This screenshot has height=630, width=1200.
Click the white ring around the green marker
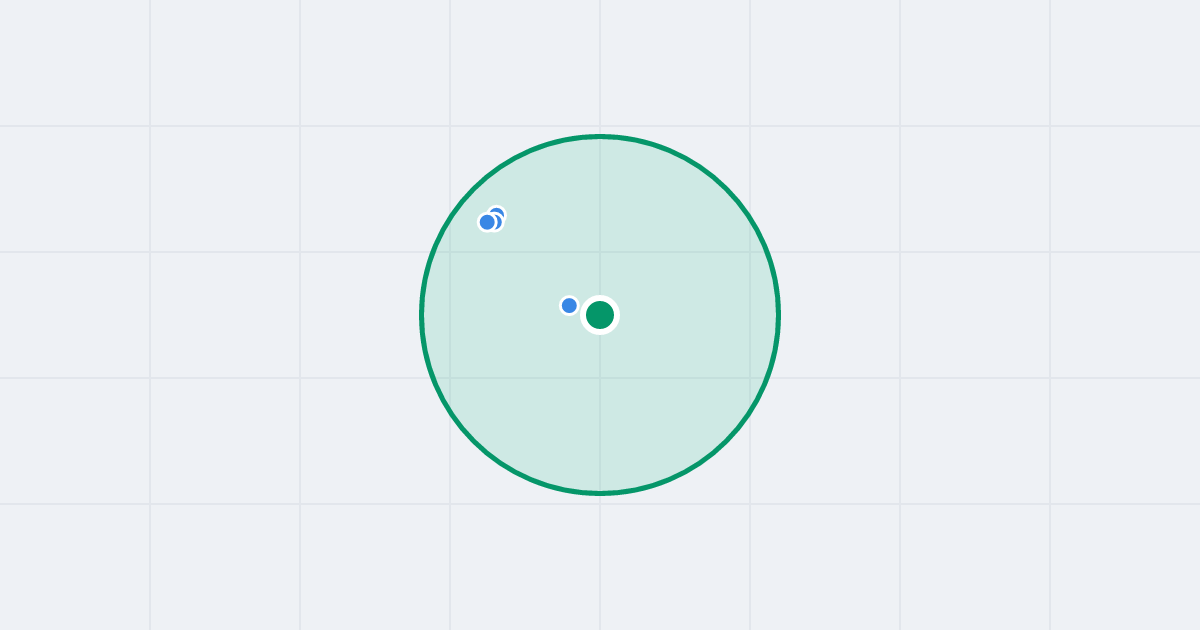[x=600, y=298]
